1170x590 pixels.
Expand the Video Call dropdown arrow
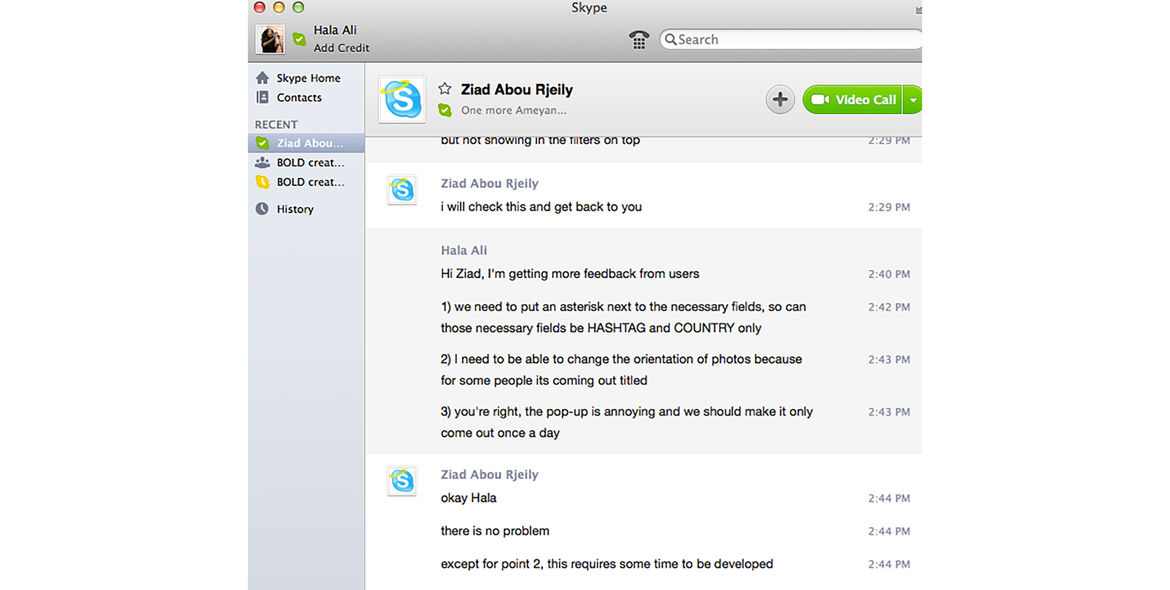[x=913, y=99]
